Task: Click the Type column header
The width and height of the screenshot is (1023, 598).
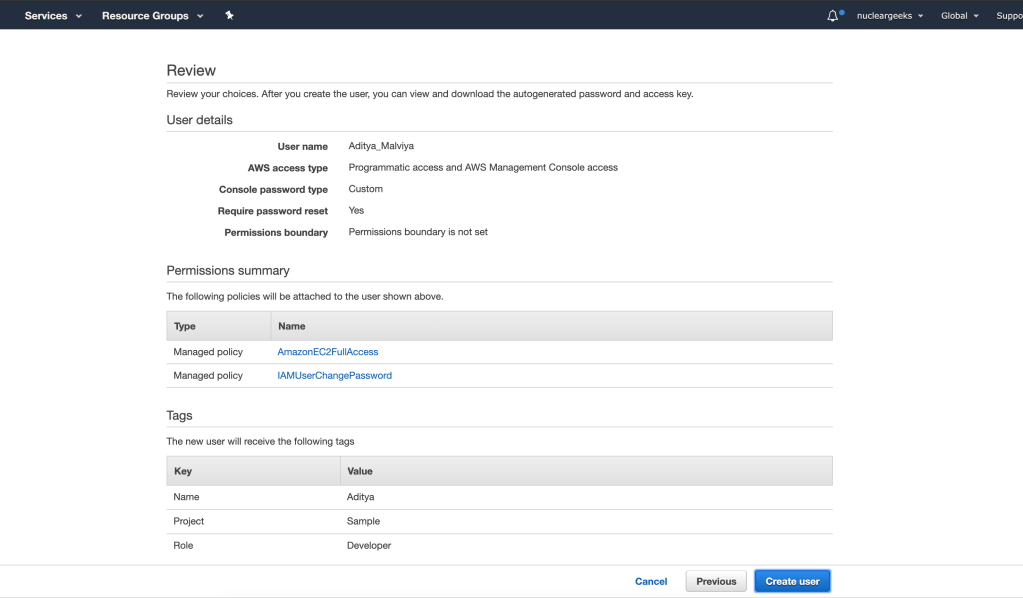Action: click(x=185, y=326)
